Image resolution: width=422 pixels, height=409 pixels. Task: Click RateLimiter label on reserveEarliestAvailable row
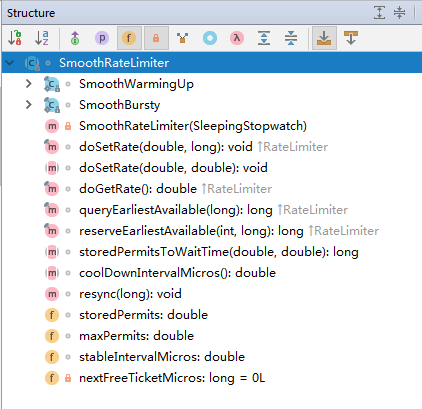pyautogui.click(x=344, y=231)
